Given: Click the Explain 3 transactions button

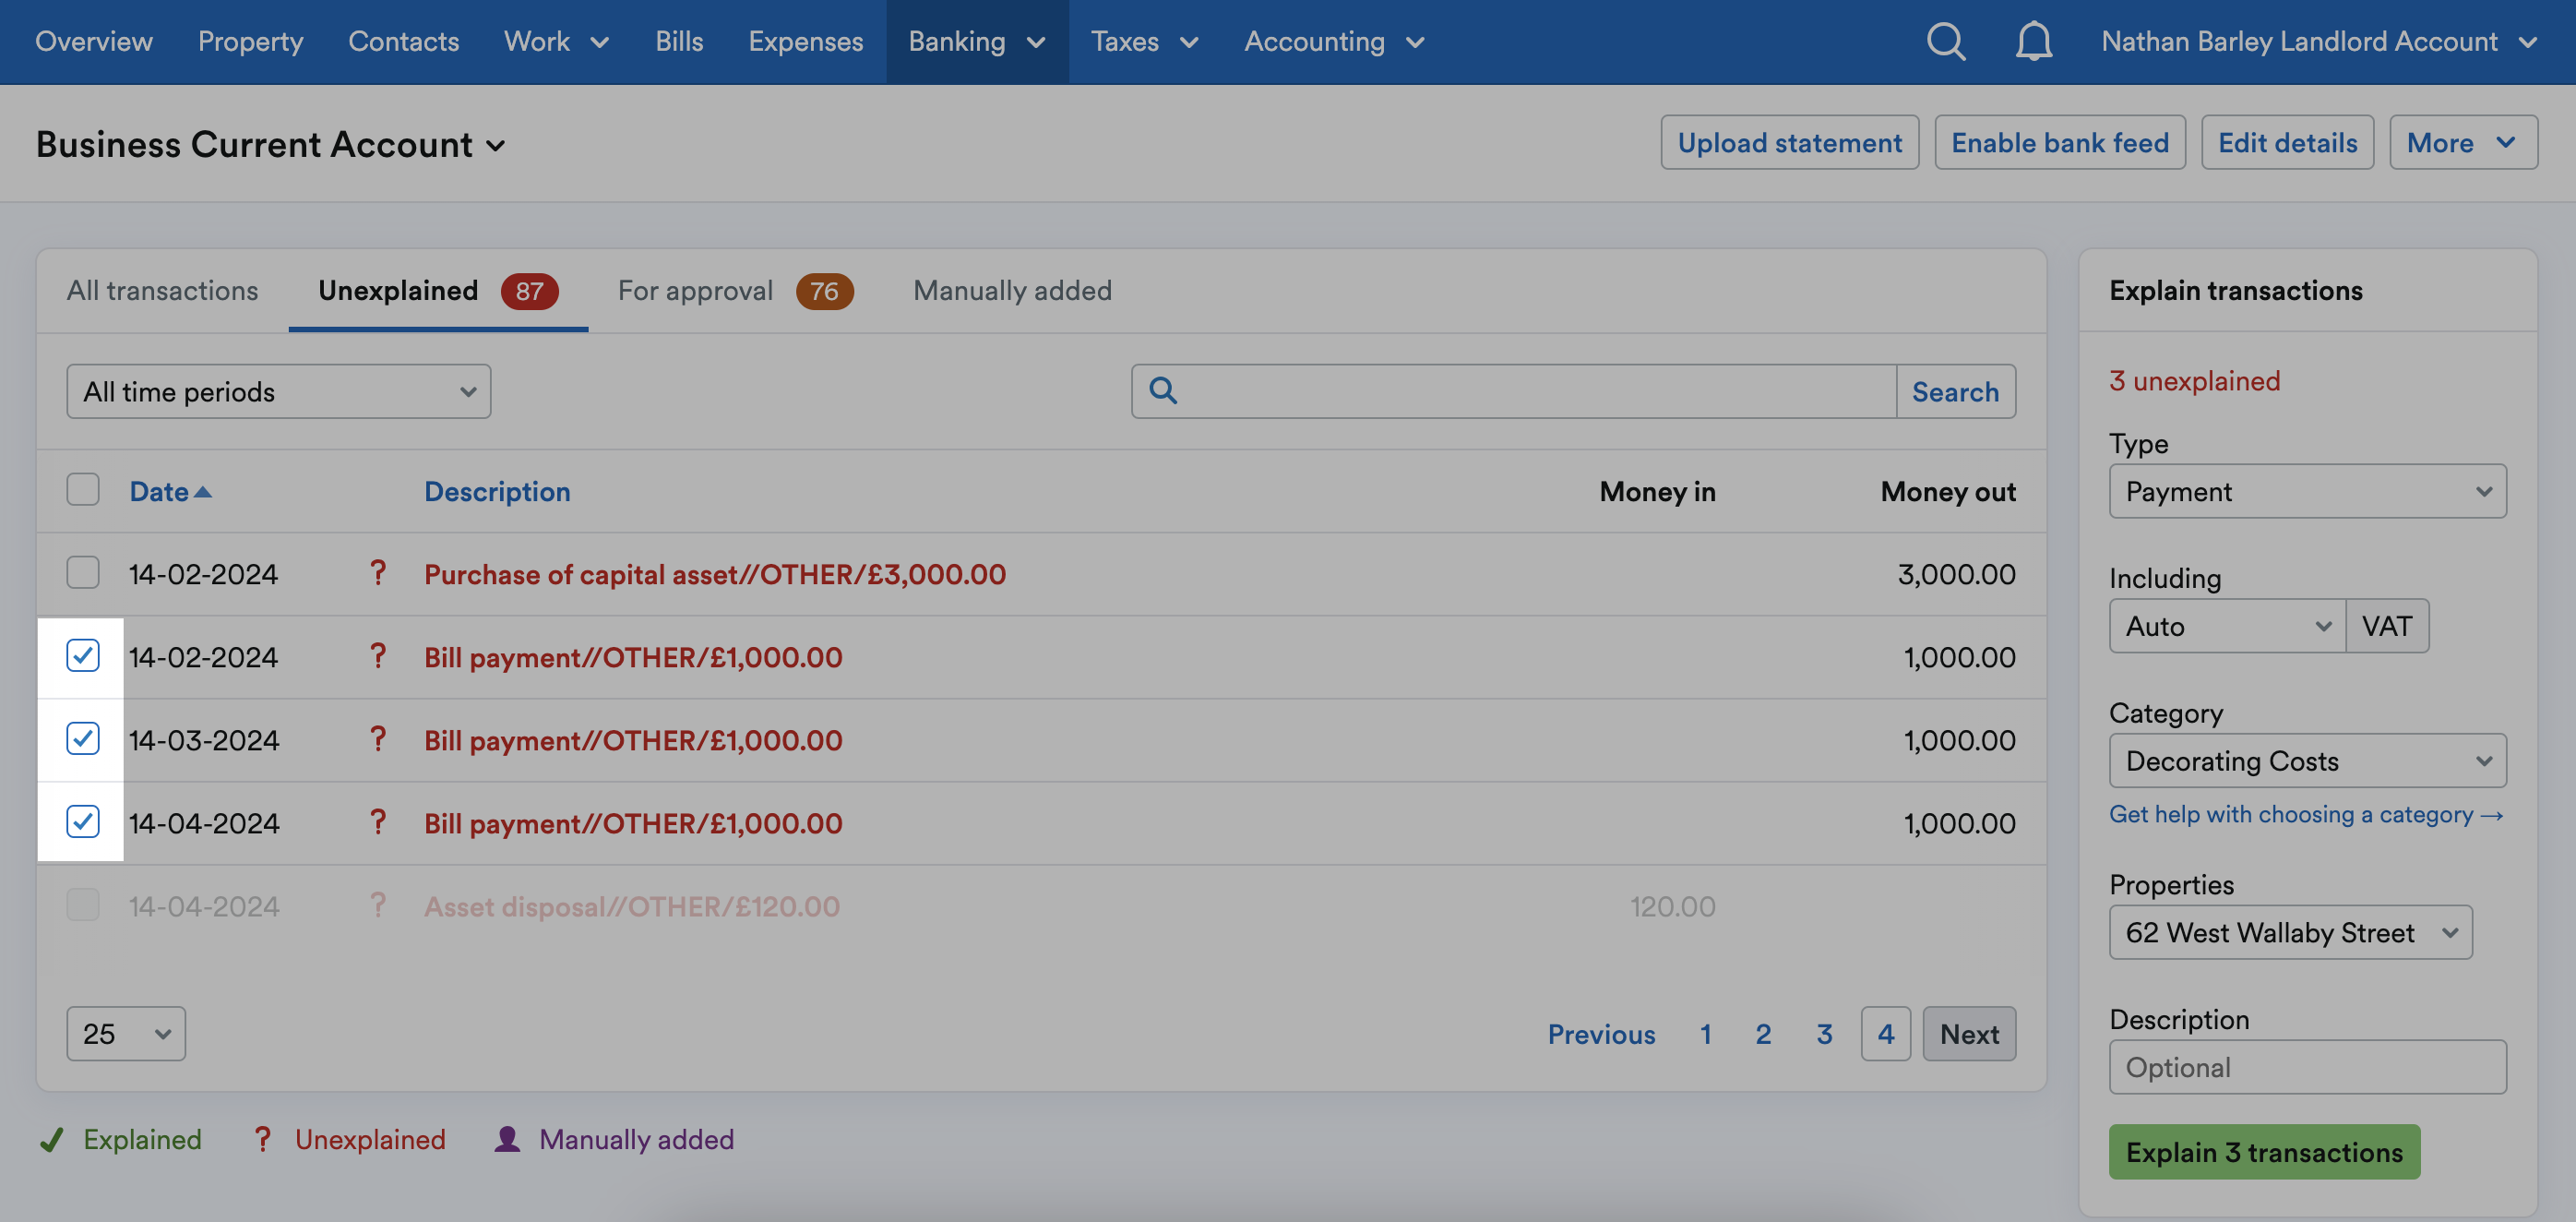Looking at the screenshot, I should point(2264,1152).
